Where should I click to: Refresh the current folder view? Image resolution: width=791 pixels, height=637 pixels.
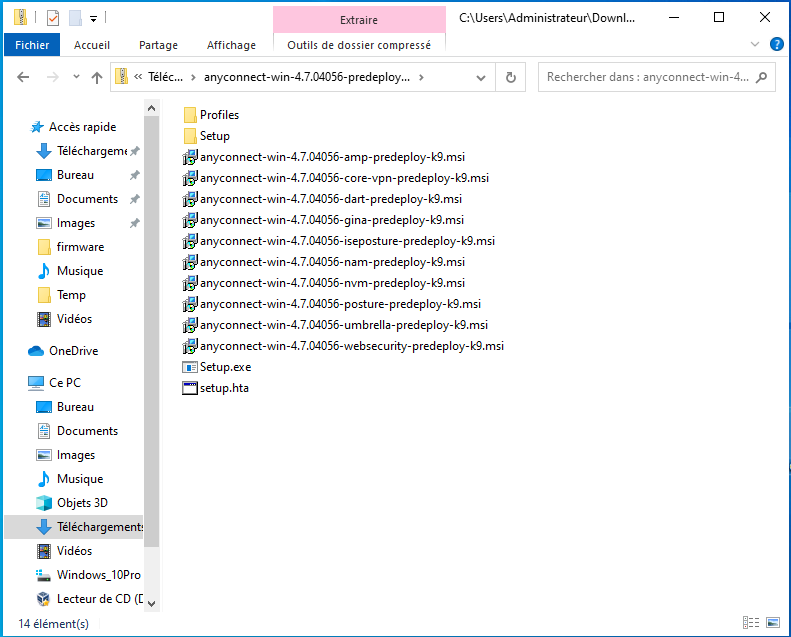pyautogui.click(x=511, y=77)
